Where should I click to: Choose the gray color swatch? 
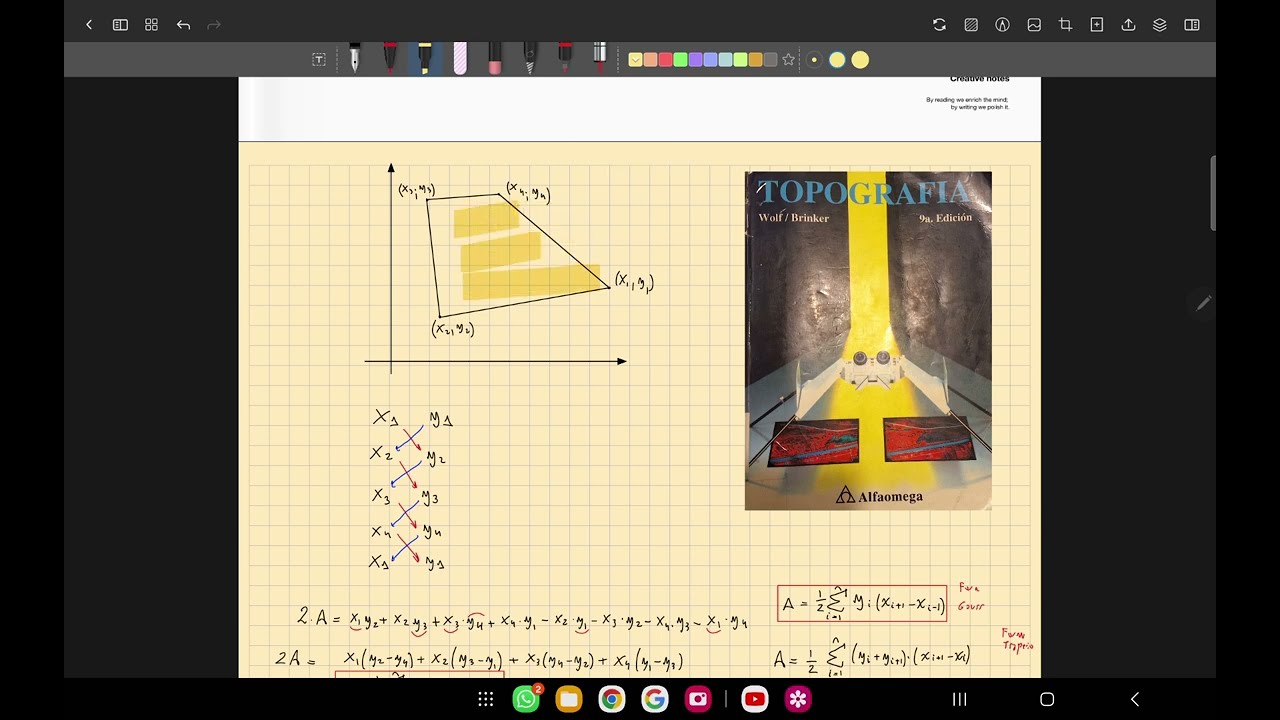(x=770, y=60)
